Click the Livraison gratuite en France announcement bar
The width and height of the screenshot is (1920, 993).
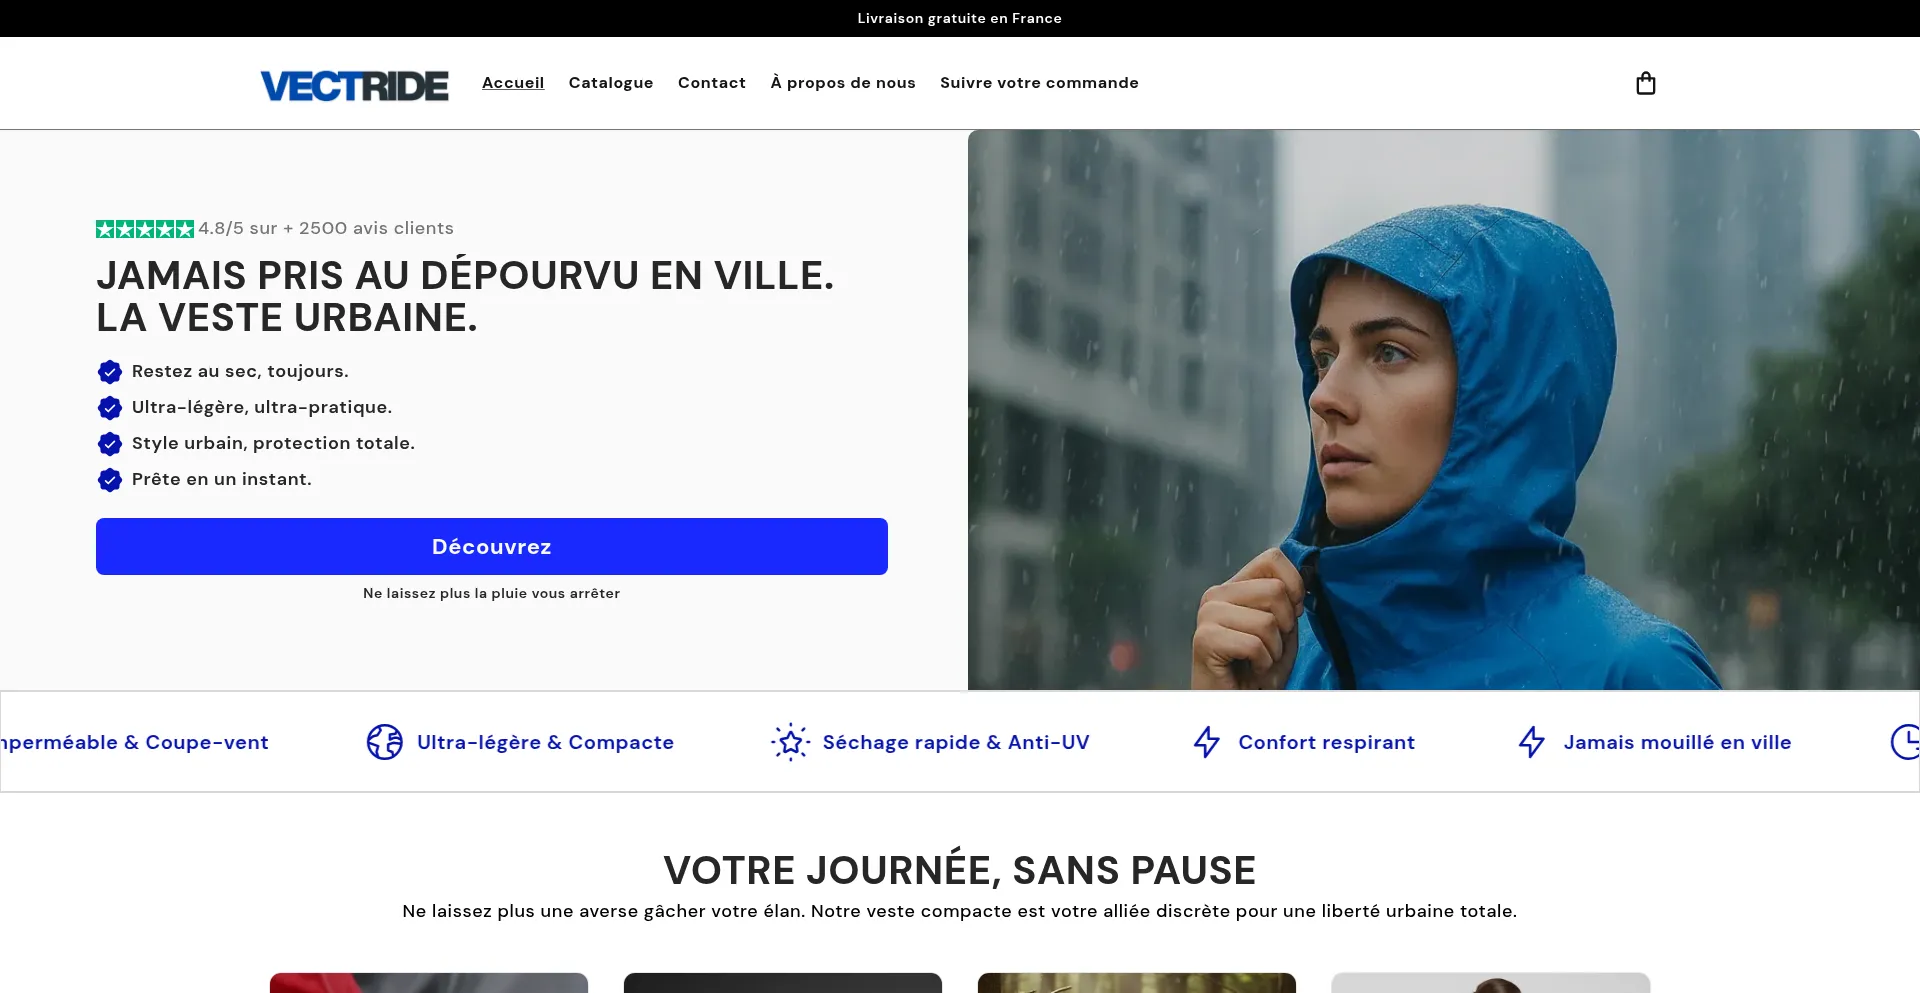coord(960,18)
